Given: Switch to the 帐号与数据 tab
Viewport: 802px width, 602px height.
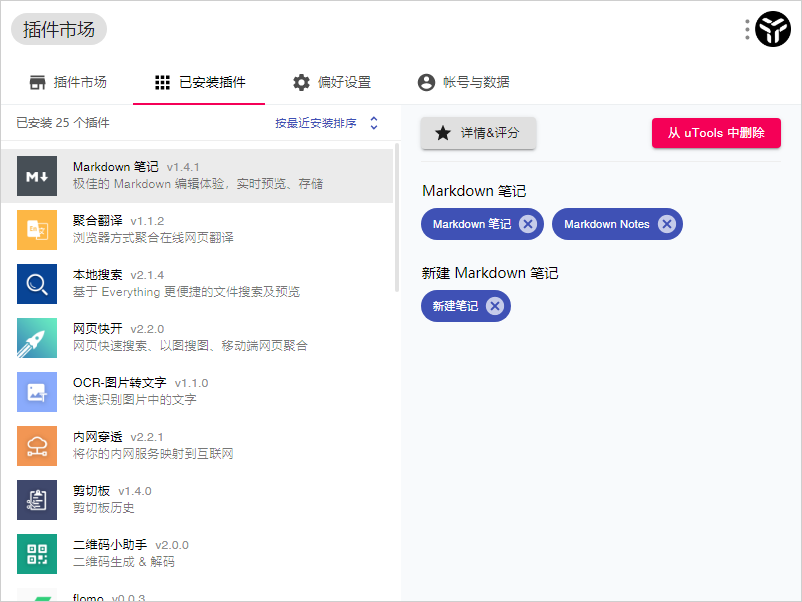Looking at the screenshot, I should pos(464,82).
